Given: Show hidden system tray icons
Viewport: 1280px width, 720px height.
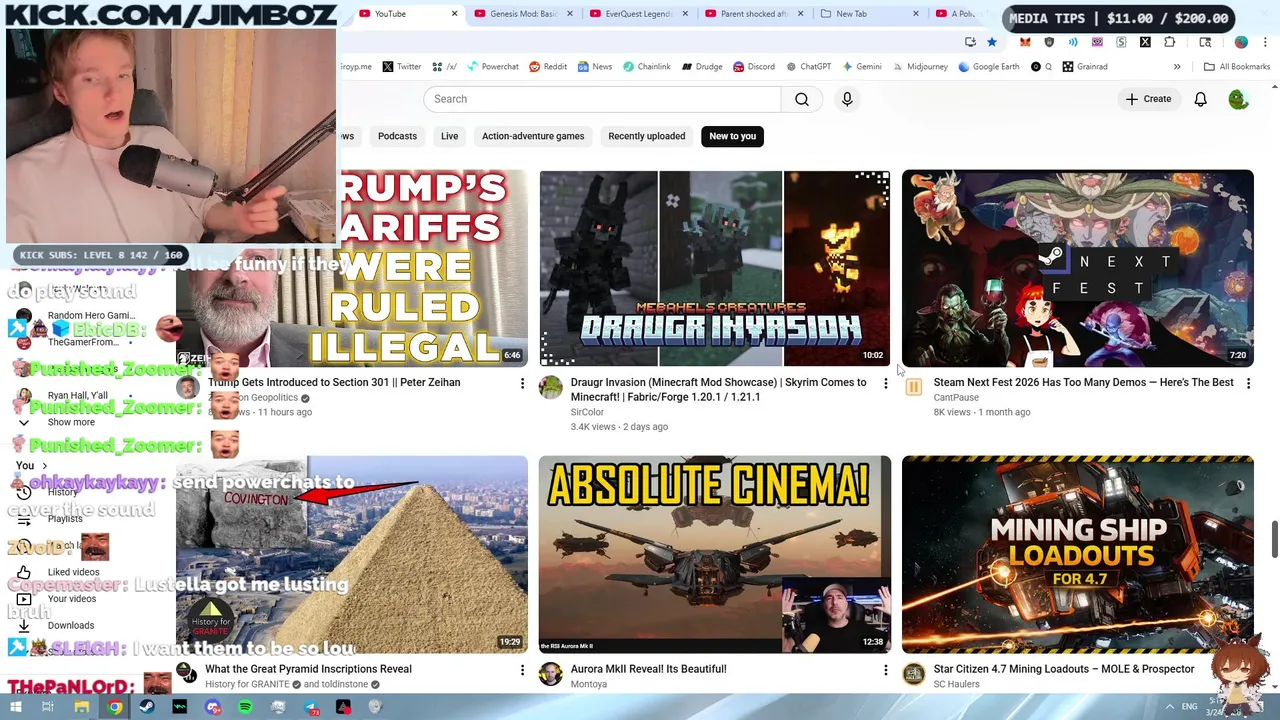Looking at the screenshot, I should 1169,708.
